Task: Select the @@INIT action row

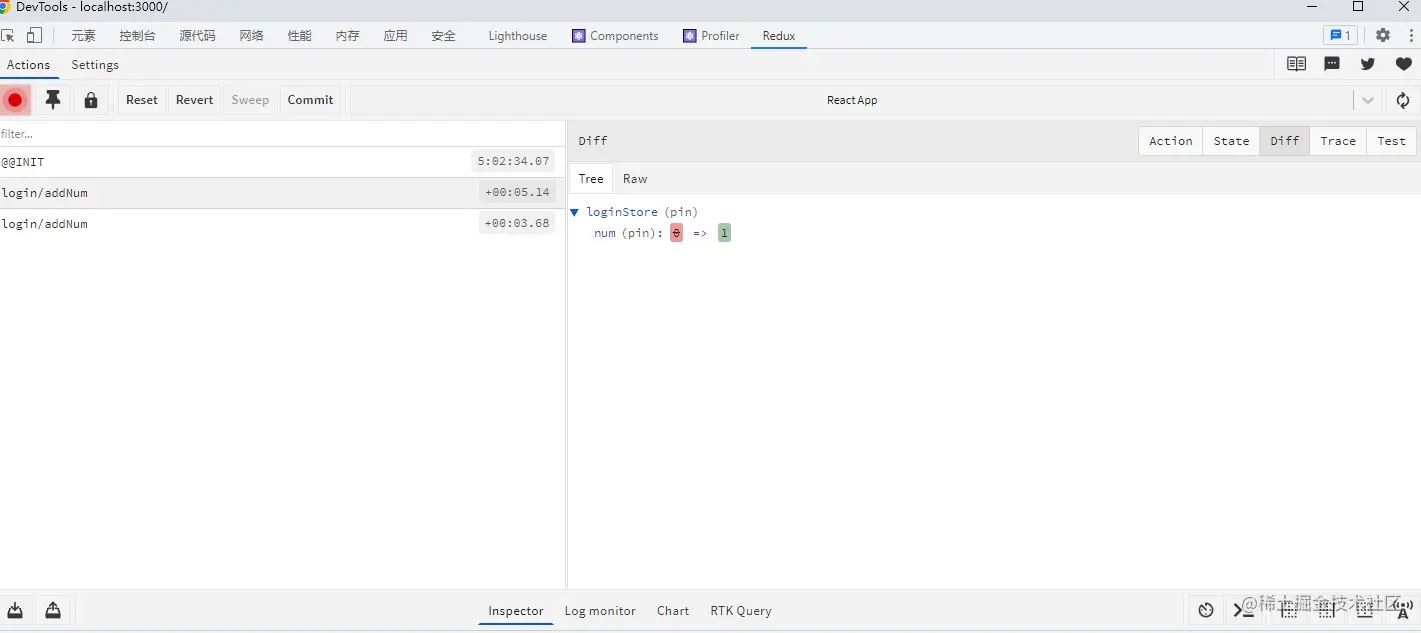Action: pyautogui.click(x=283, y=162)
